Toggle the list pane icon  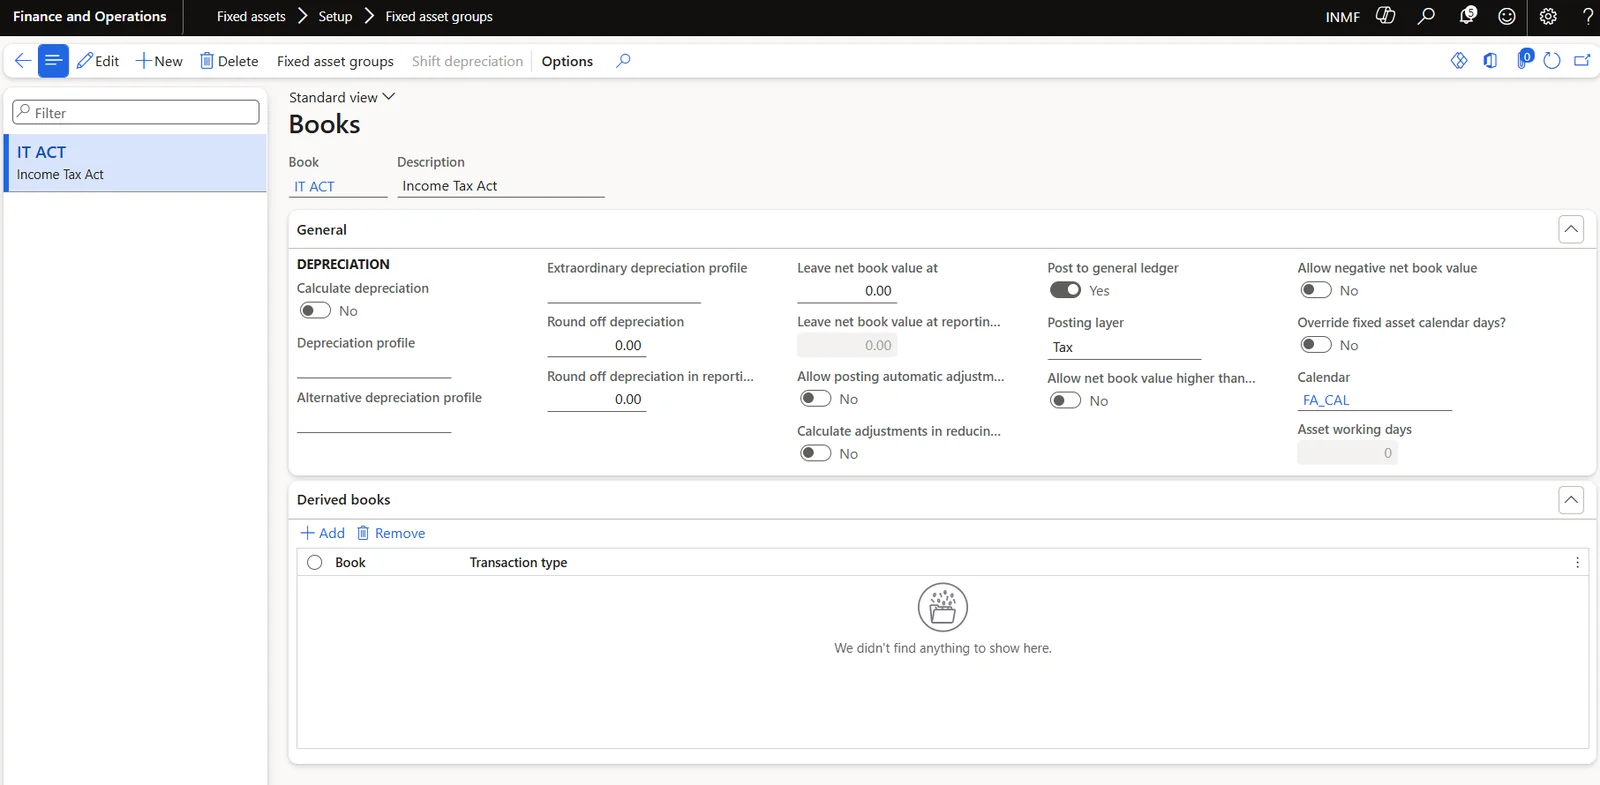click(x=53, y=61)
